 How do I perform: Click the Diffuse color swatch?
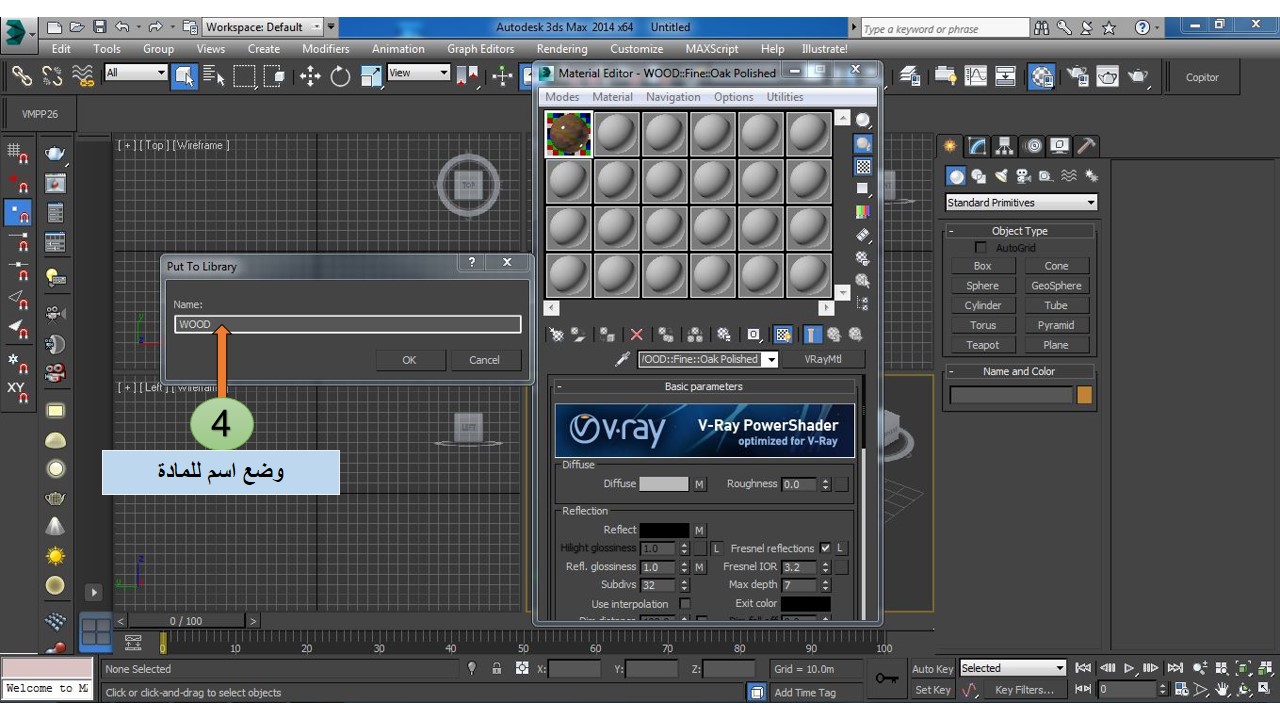(664, 484)
